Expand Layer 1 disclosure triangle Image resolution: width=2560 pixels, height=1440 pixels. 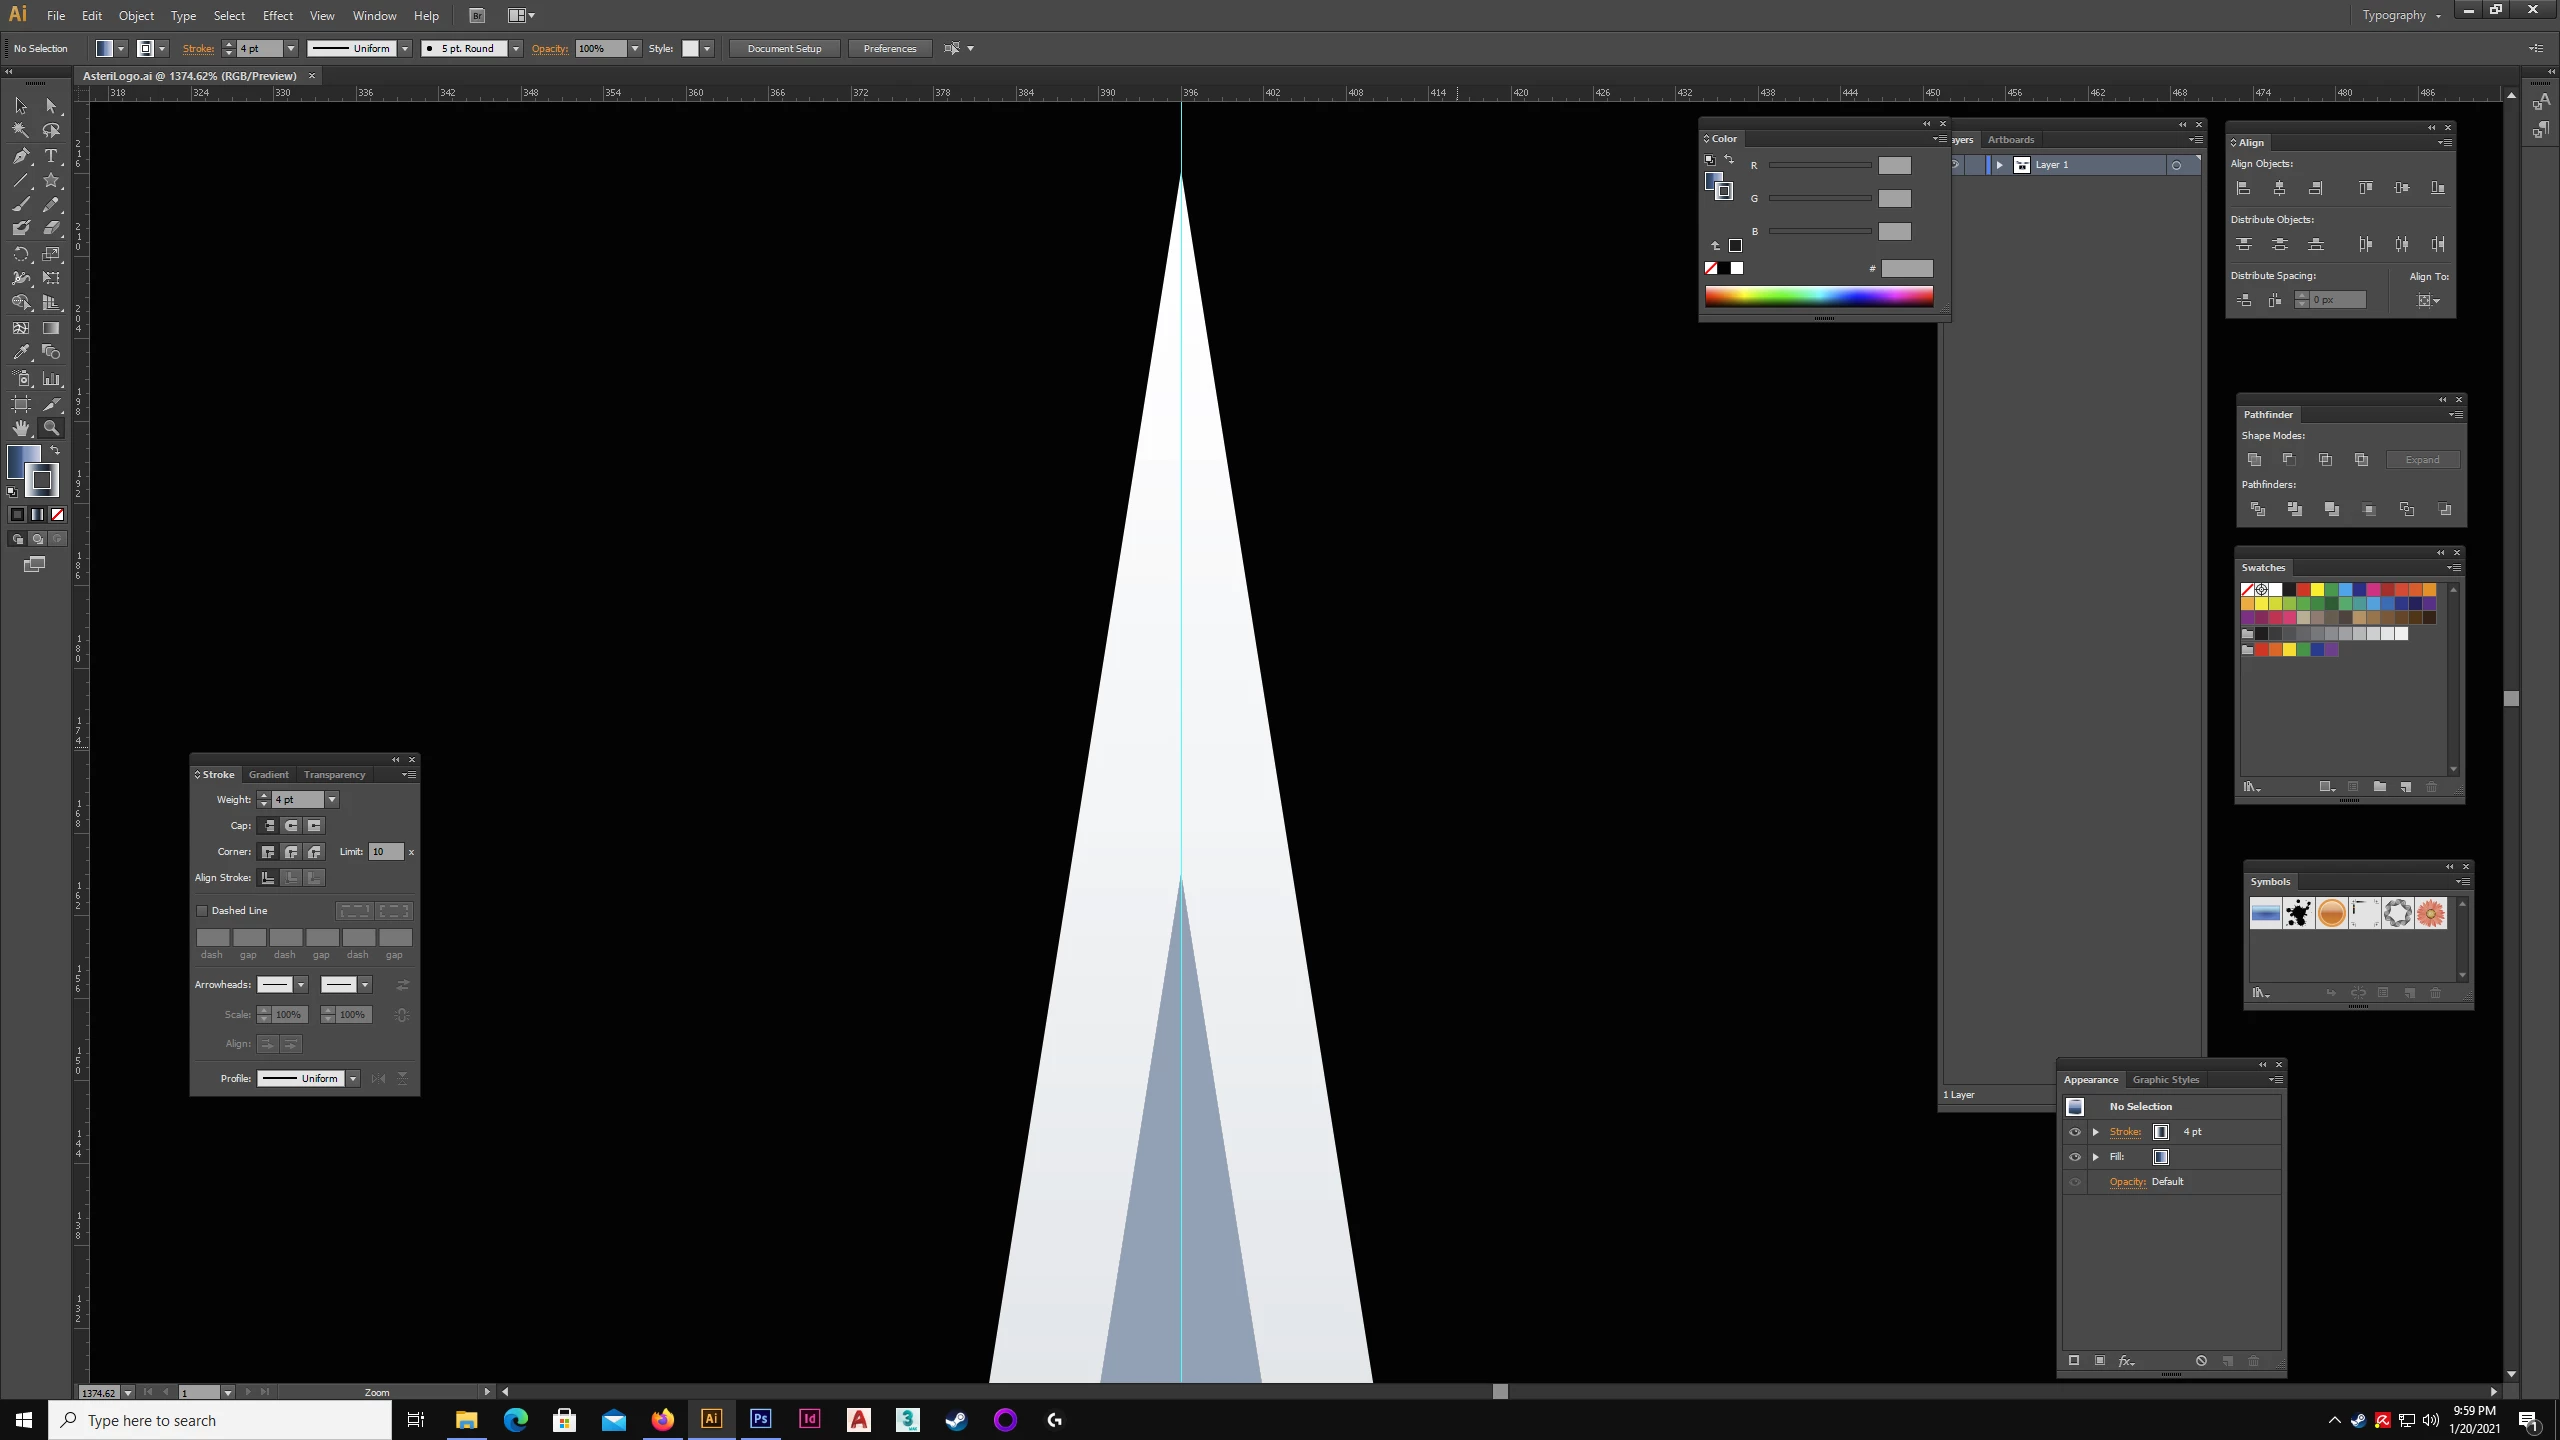[x=1999, y=165]
